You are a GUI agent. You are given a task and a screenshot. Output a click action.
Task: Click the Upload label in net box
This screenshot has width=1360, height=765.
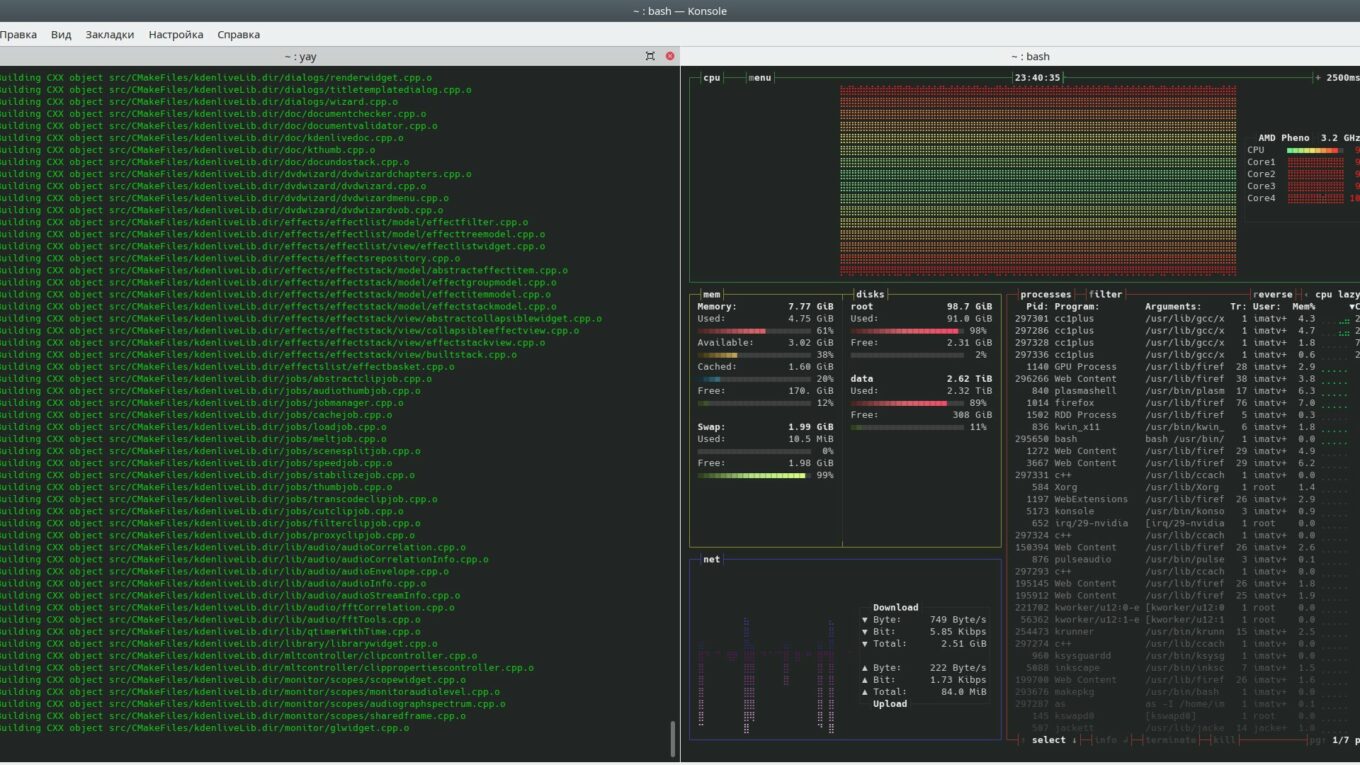tap(890, 704)
